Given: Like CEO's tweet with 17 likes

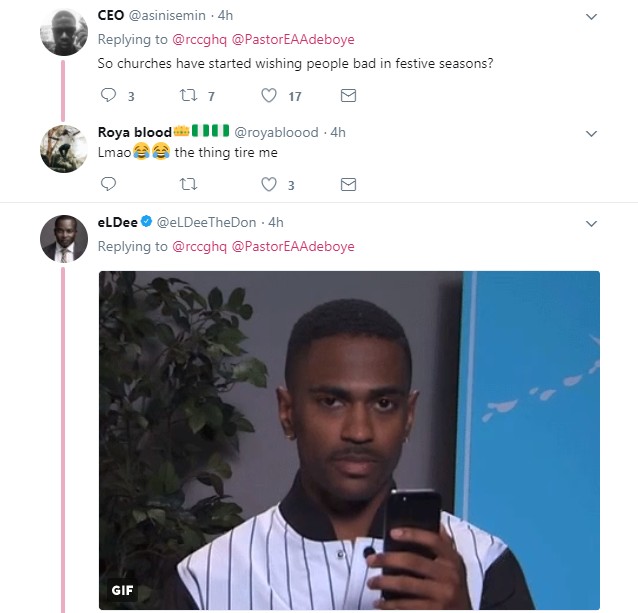Looking at the screenshot, I should (268, 96).
